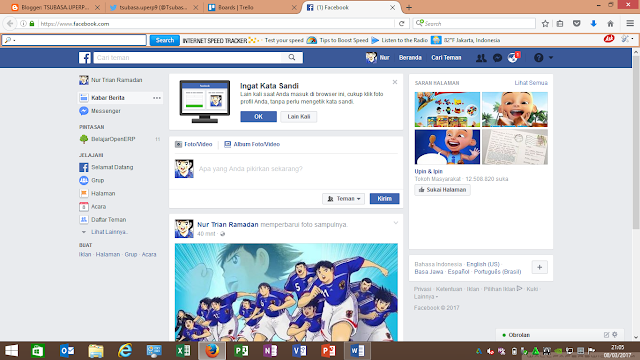
Task: Open the notifications globe icon
Action: [513, 58]
